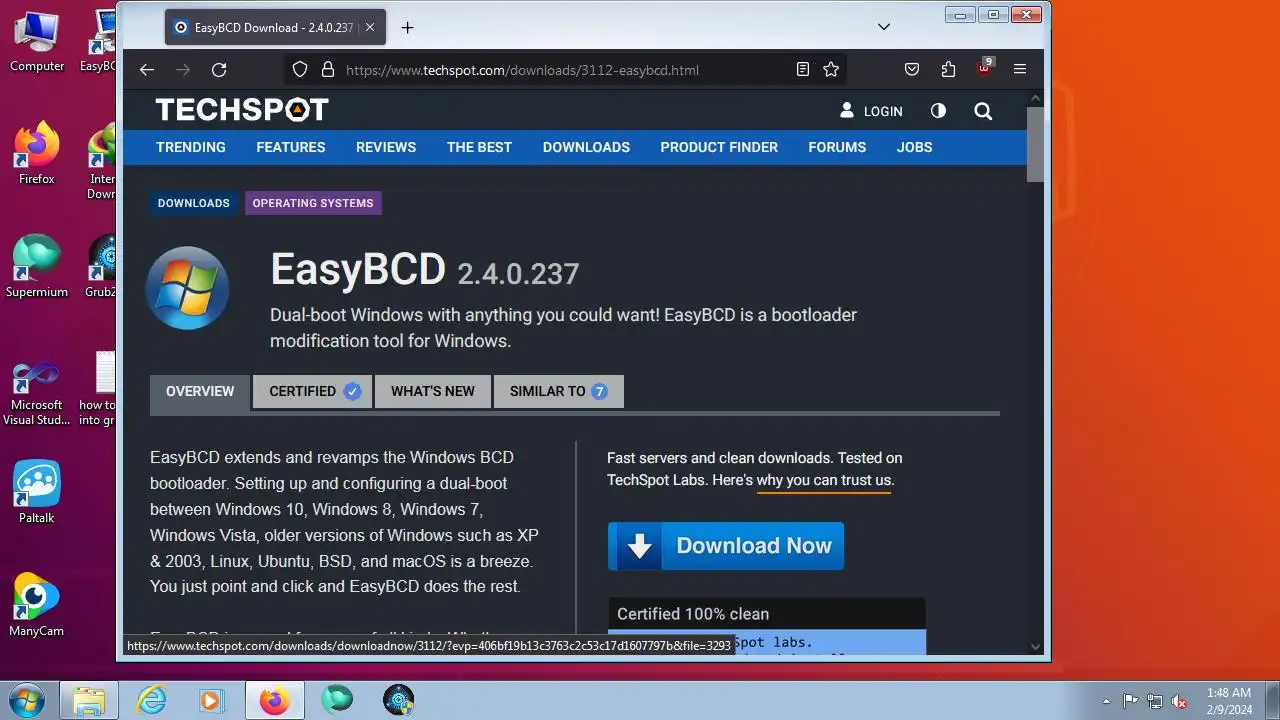
Task: Show hidden tray icons arrow
Action: pos(1106,701)
